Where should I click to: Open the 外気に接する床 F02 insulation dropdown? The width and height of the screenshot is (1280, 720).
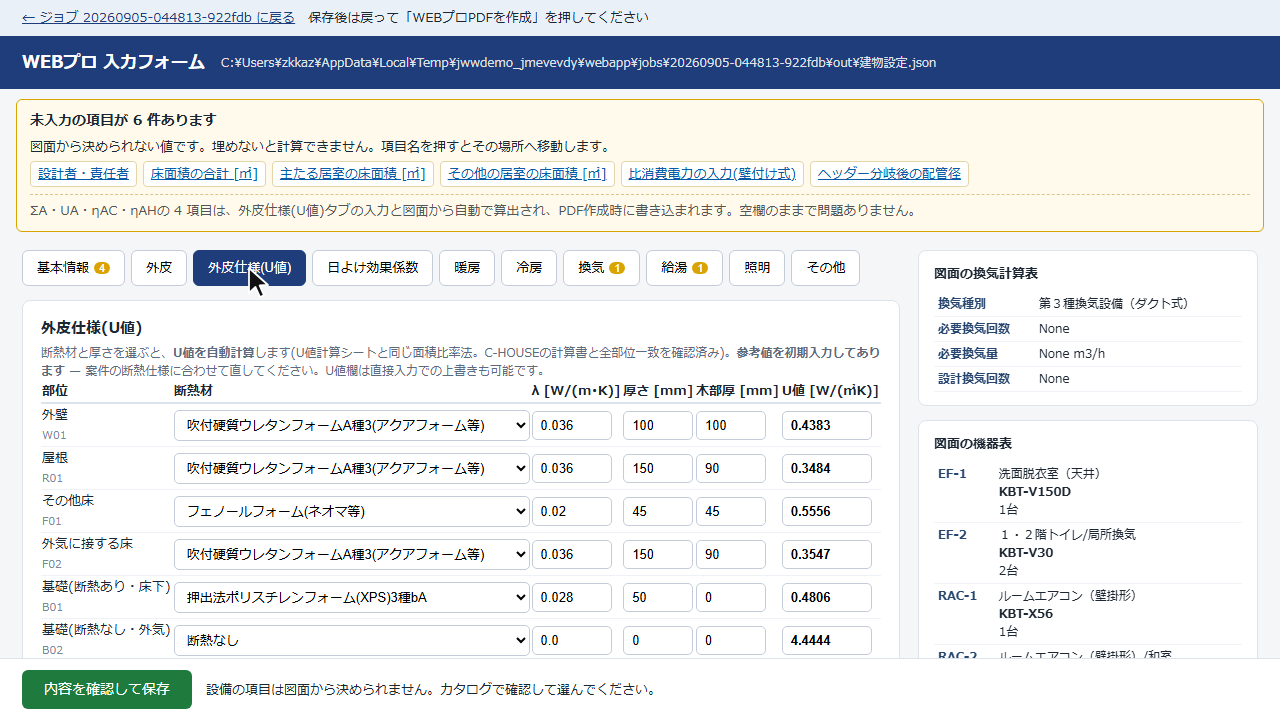pos(351,554)
